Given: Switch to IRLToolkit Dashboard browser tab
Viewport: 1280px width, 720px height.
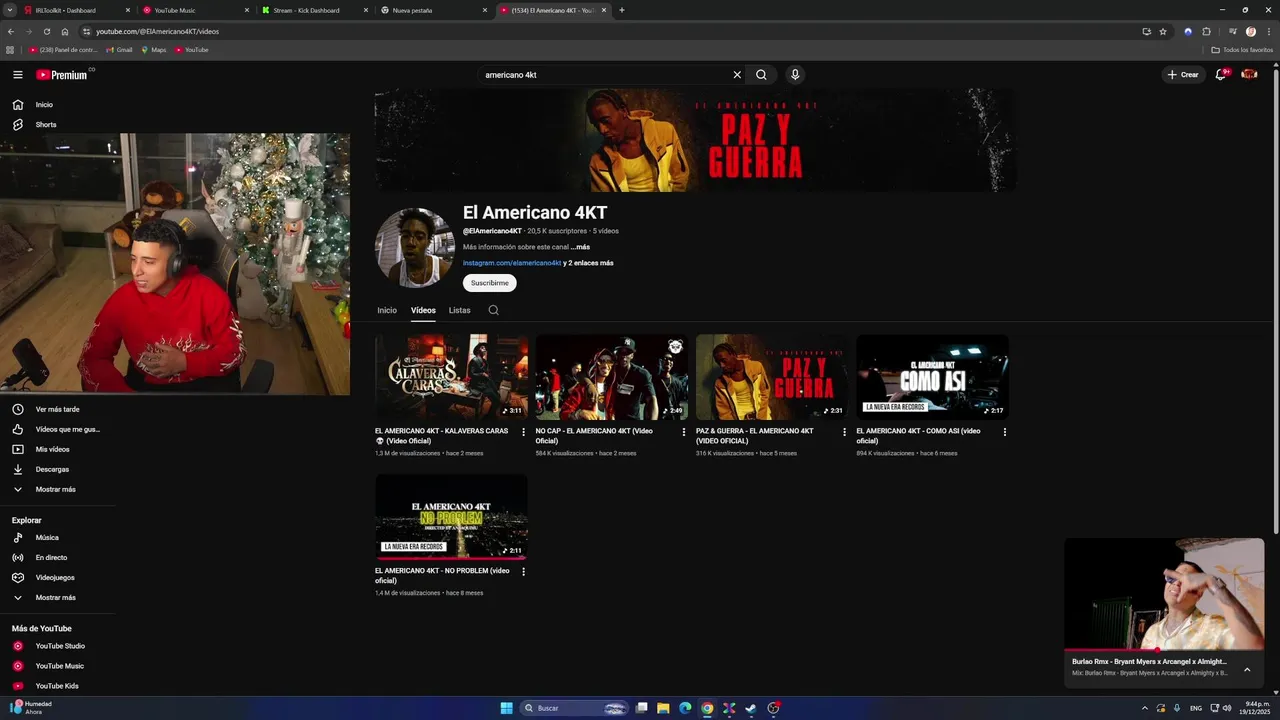Looking at the screenshot, I should (x=76, y=10).
